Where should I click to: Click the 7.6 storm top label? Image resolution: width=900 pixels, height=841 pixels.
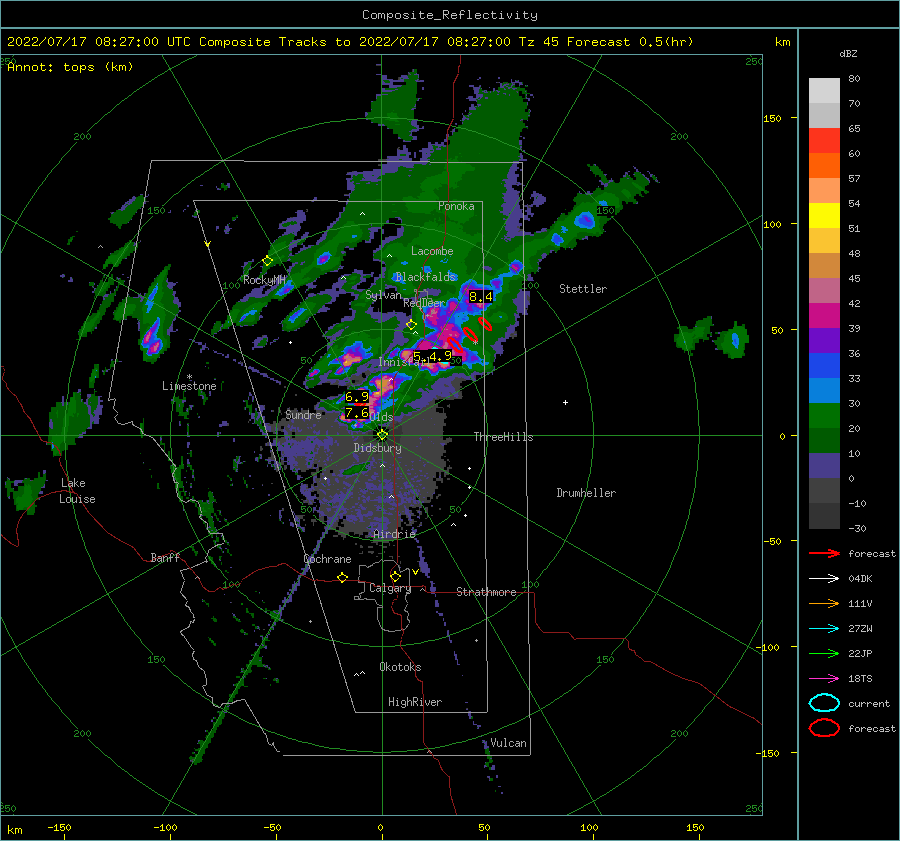356,413
